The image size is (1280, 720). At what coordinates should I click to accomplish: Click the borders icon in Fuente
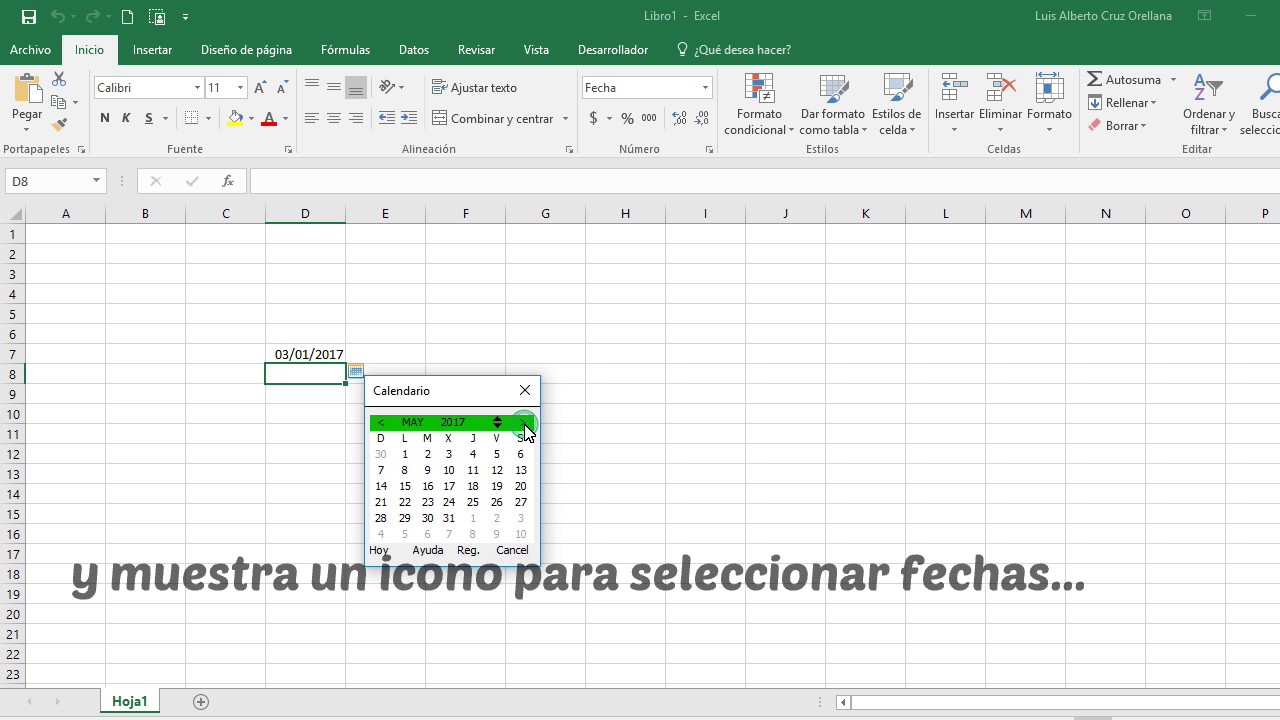(x=192, y=118)
